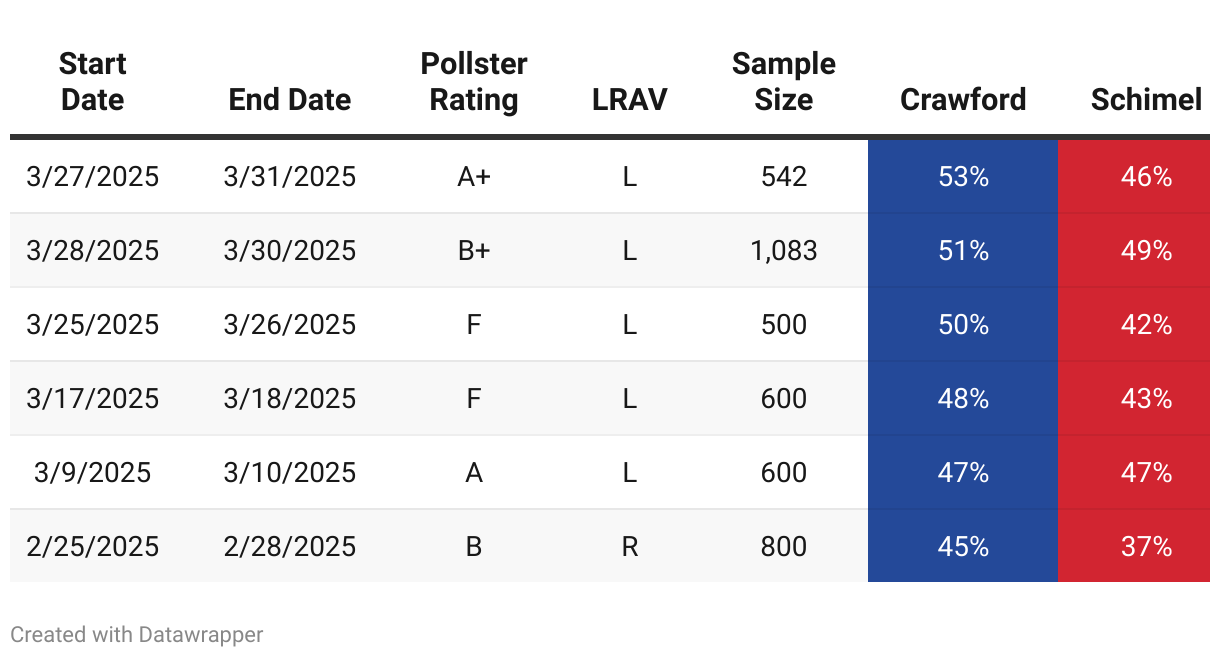Click the R value in LRAV column

coord(629,547)
